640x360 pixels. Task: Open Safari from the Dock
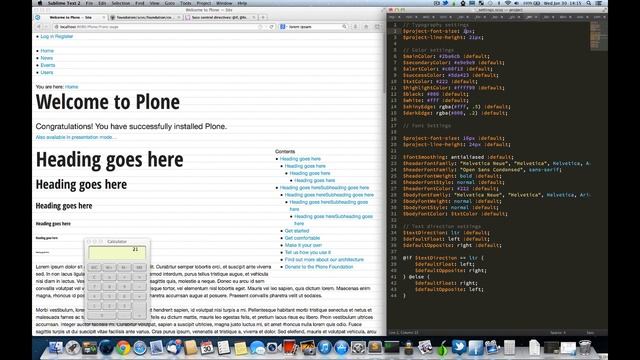click(x=140, y=347)
